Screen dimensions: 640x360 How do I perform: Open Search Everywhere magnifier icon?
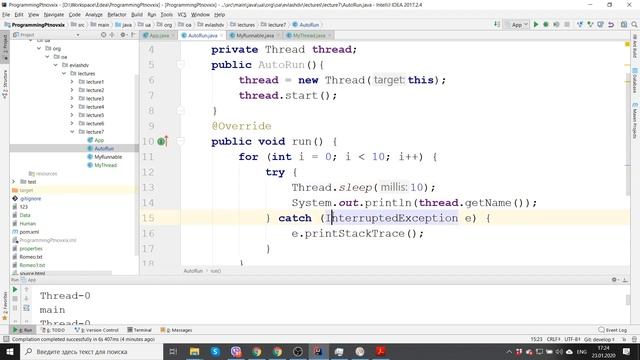pyautogui.click(x=634, y=24)
